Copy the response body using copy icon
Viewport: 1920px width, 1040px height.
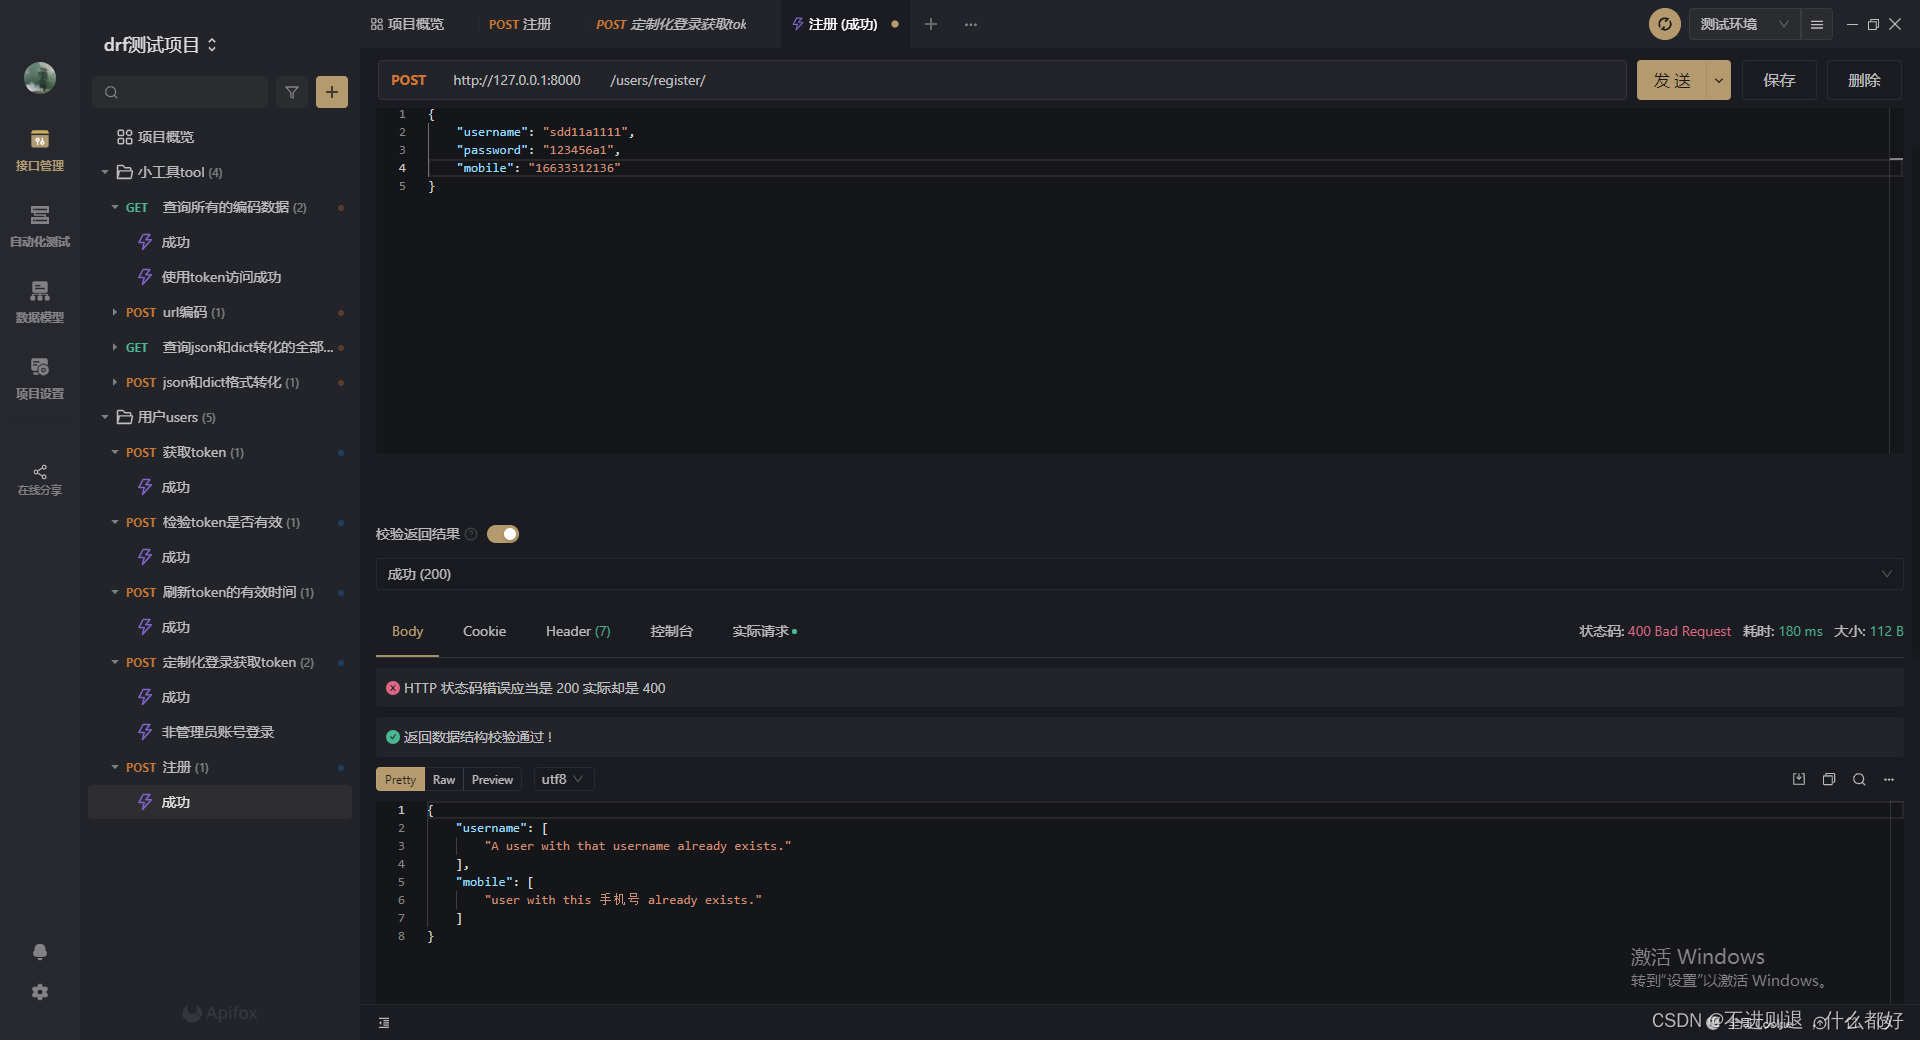[1829, 779]
